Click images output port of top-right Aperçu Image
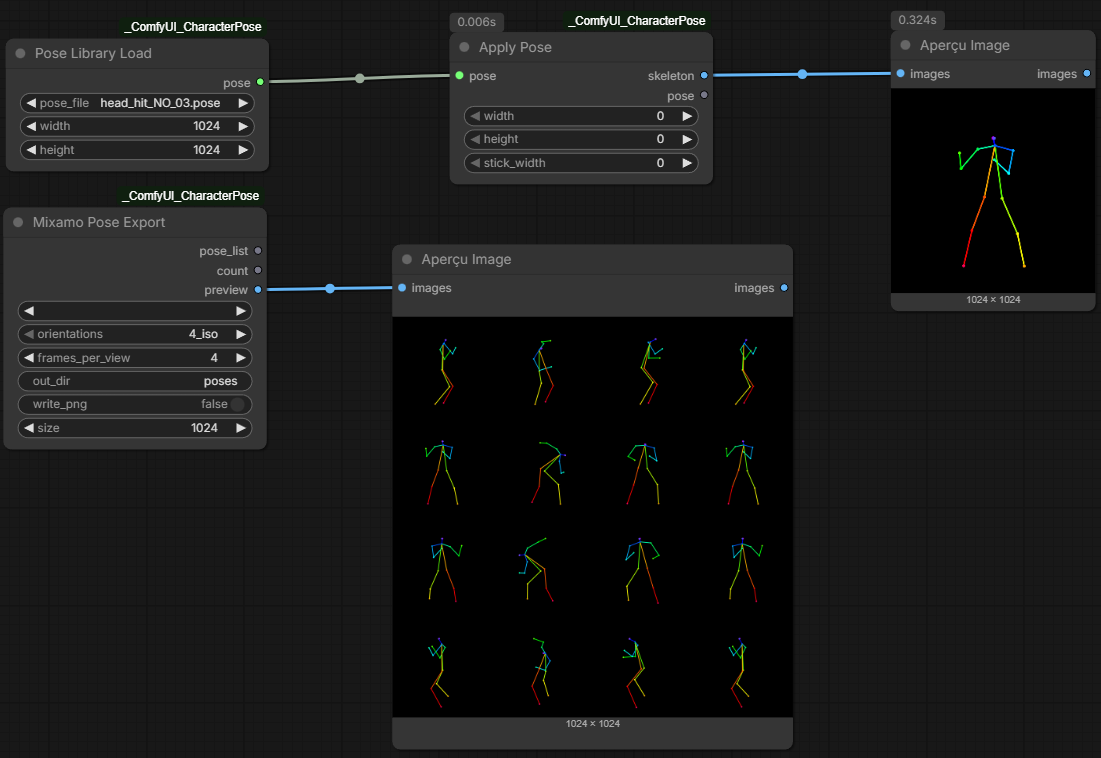The height and width of the screenshot is (758, 1101). click(x=1087, y=74)
